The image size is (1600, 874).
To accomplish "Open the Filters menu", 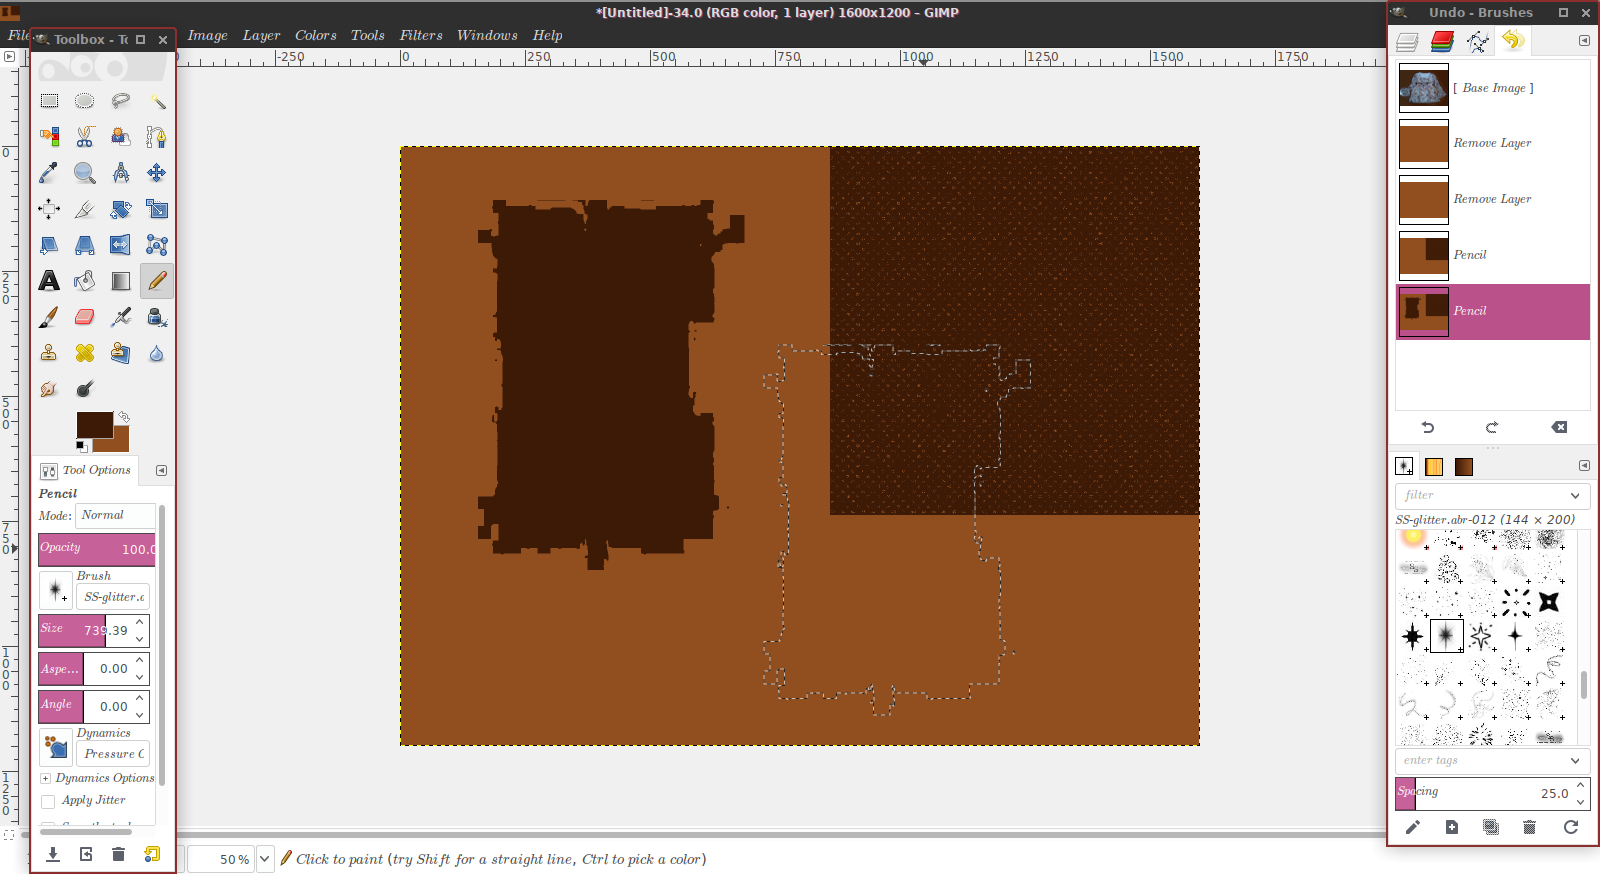I will click(420, 35).
